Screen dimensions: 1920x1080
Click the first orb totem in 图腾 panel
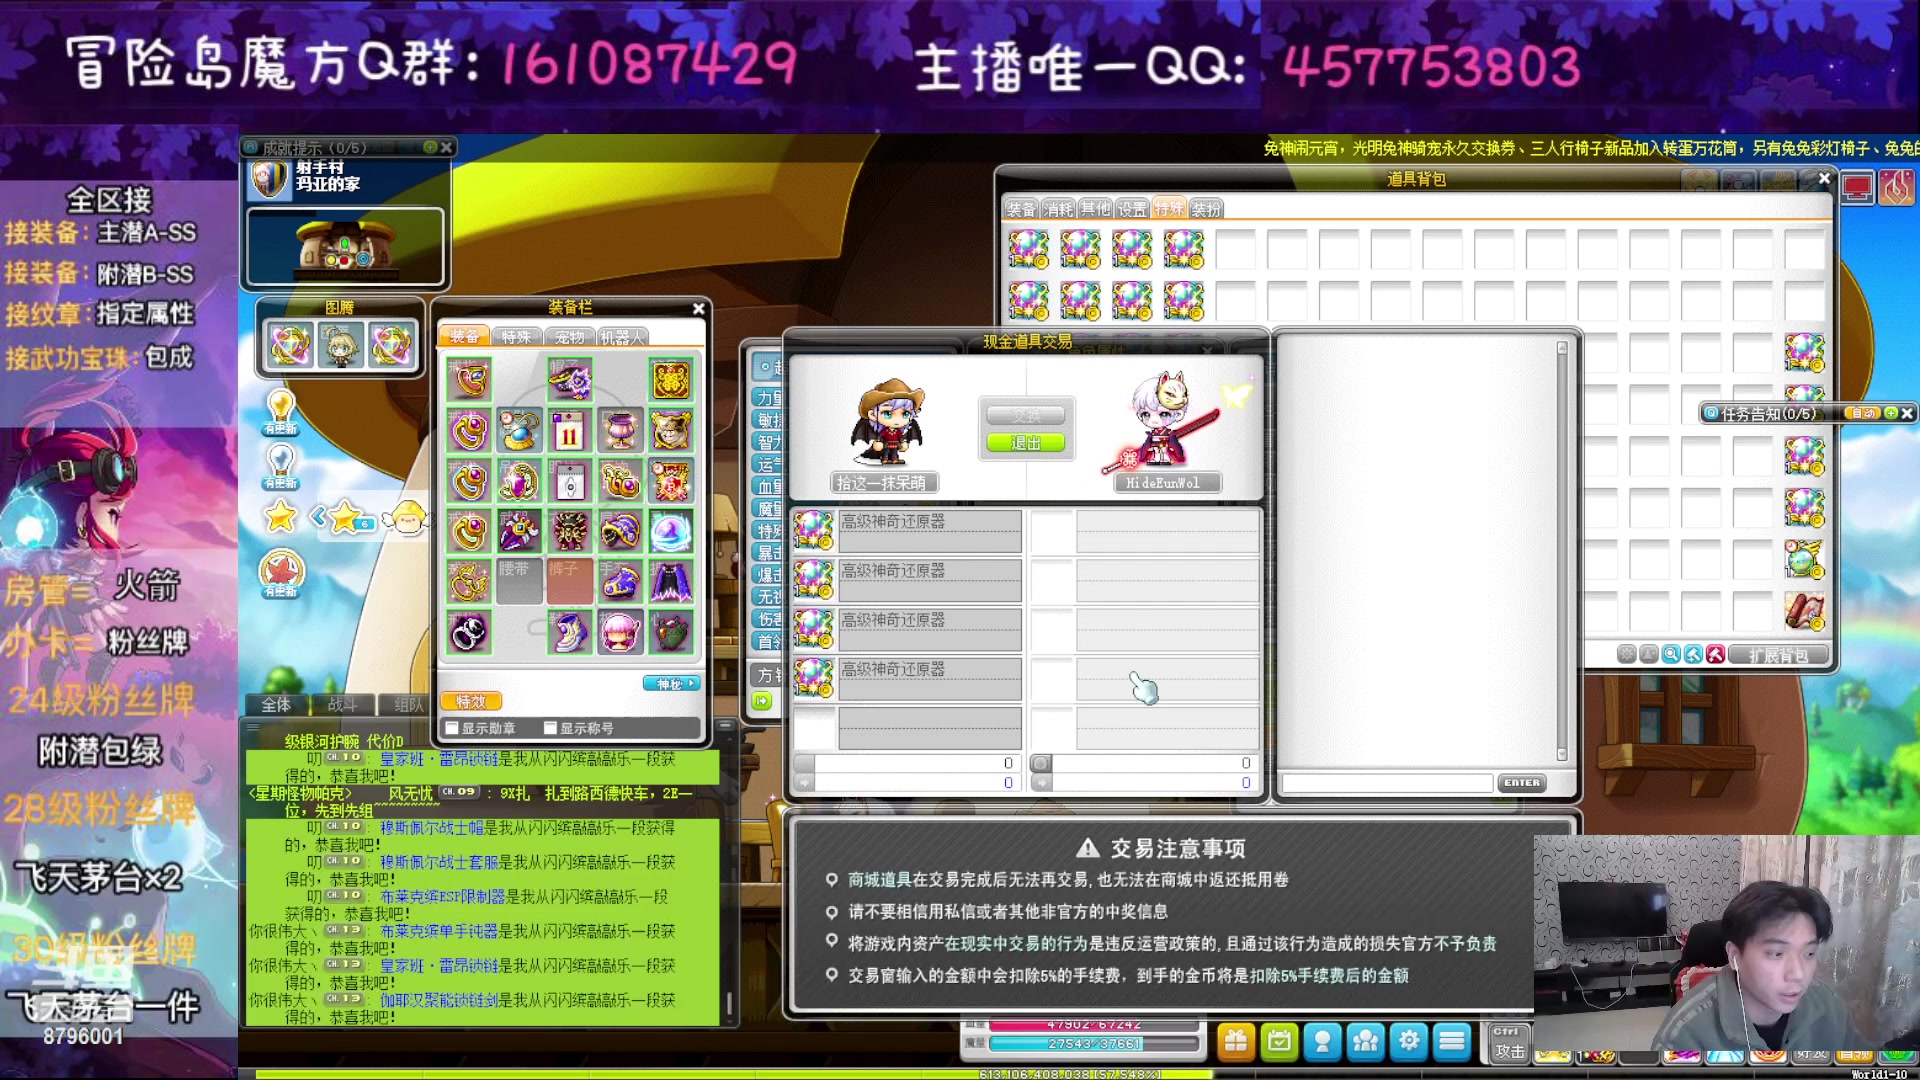(x=290, y=346)
